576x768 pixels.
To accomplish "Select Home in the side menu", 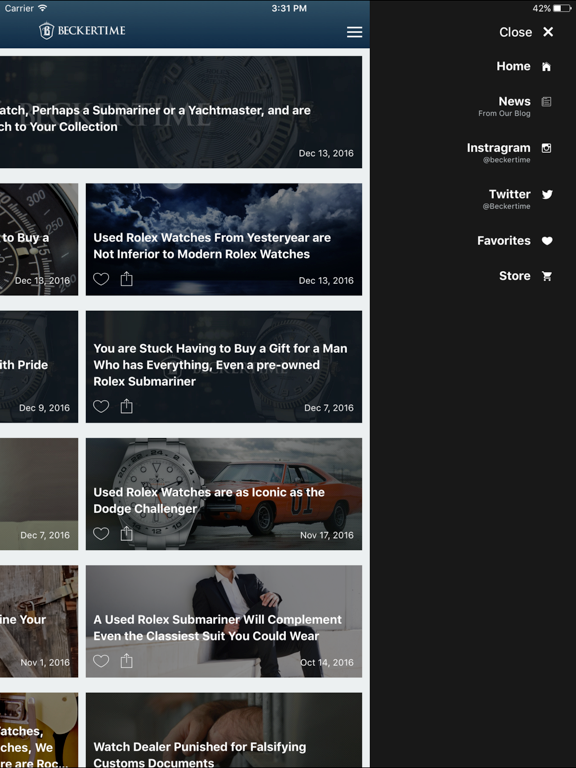I will click(x=513, y=66).
